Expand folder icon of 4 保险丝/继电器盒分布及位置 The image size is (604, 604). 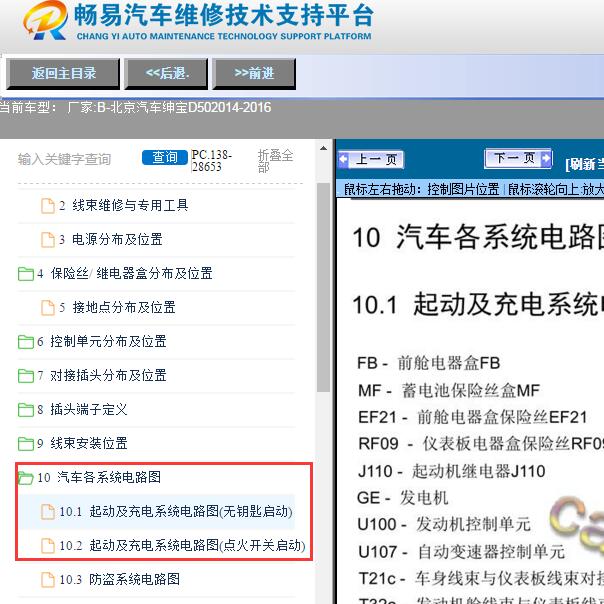26,274
